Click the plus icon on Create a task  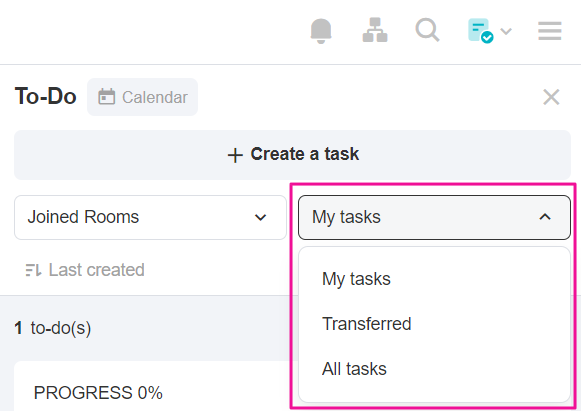click(x=235, y=155)
